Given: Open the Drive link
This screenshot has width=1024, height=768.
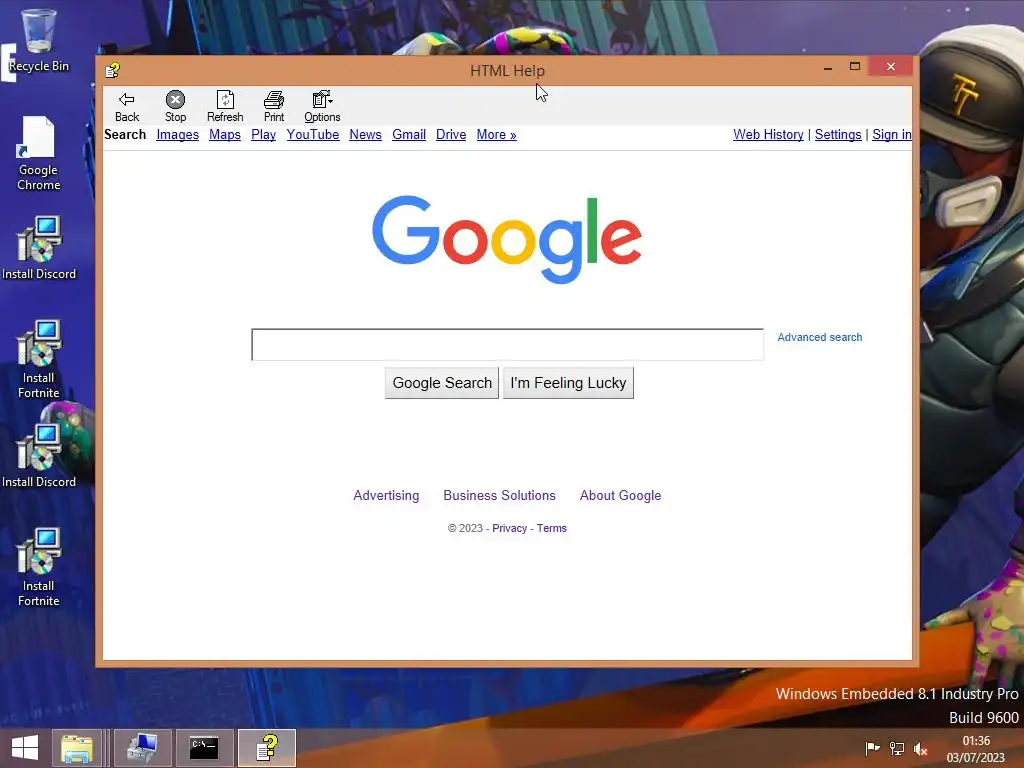Looking at the screenshot, I should tap(451, 135).
